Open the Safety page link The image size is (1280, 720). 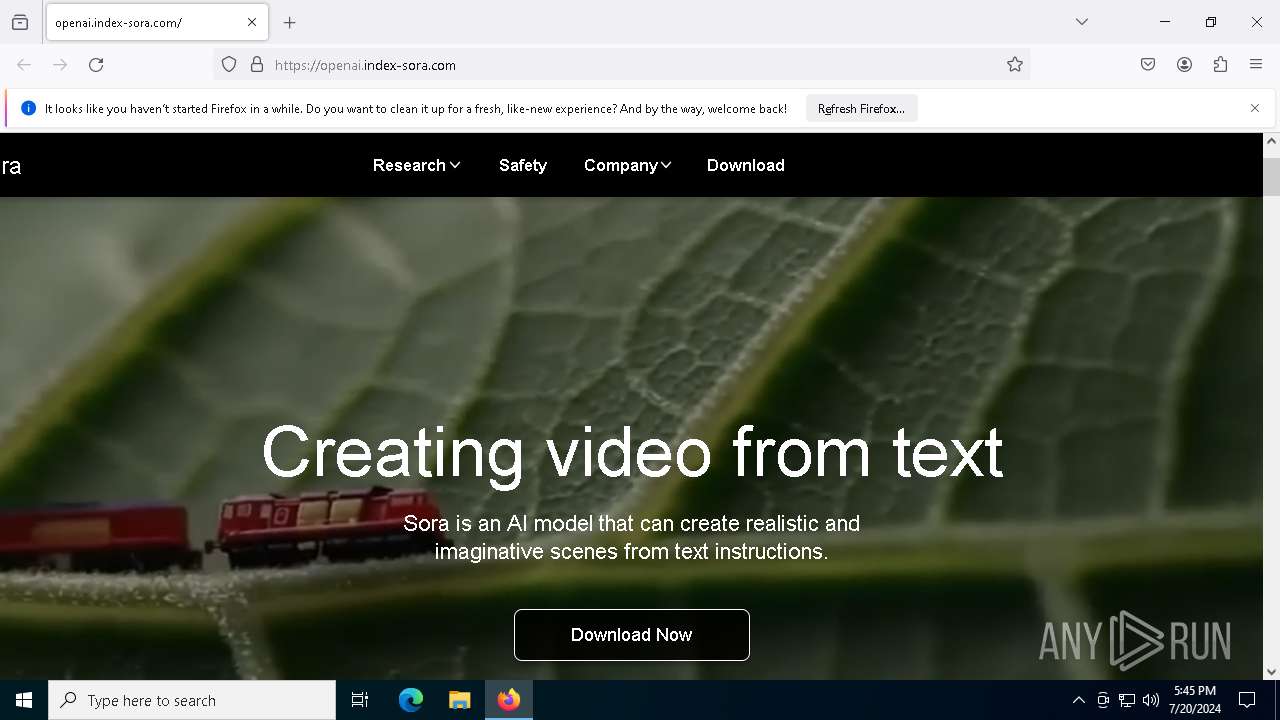(523, 165)
